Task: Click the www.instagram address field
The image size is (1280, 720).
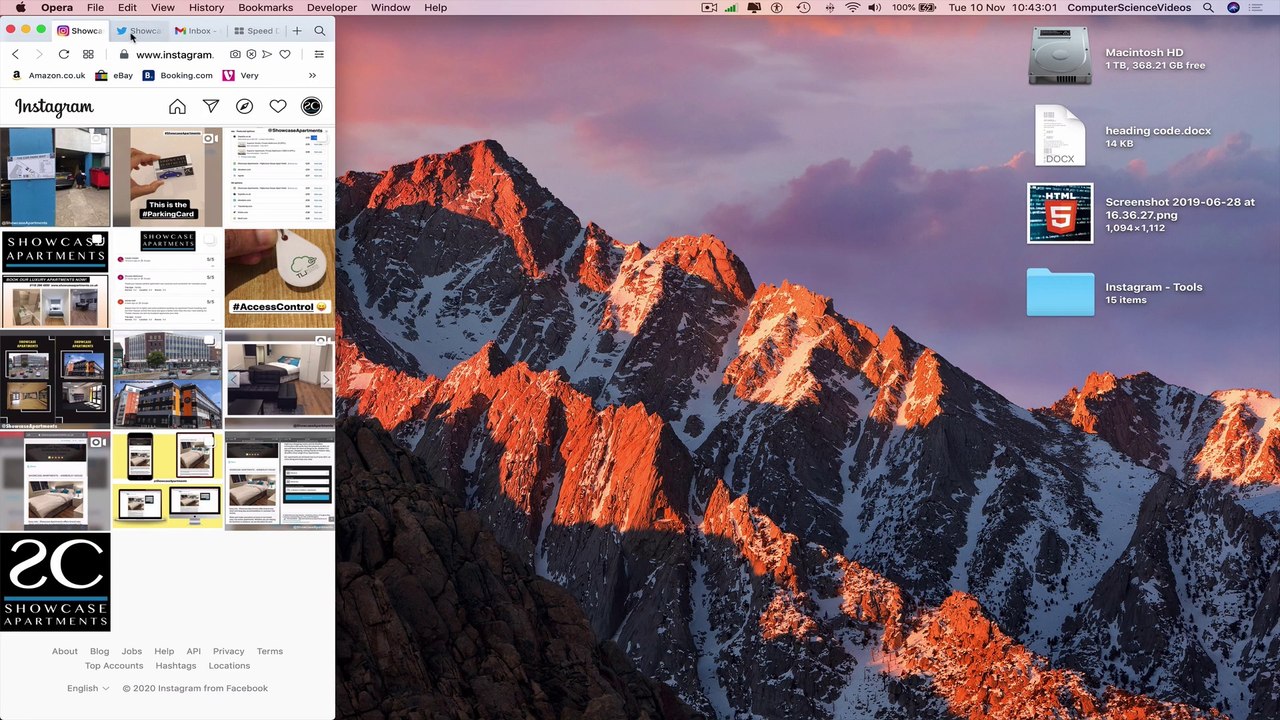Action: (175, 54)
